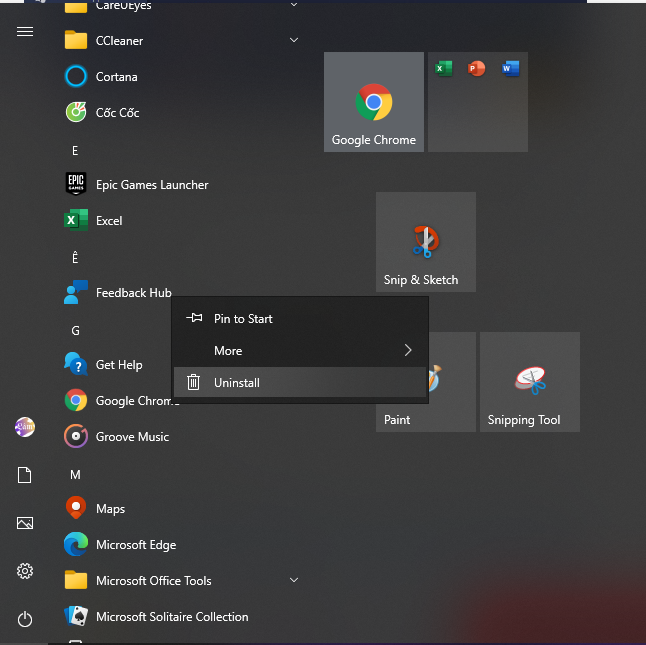Screen dimensions: 646x645
Task: Open Documents from the sidebar
Action: pyautogui.click(x=25, y=475)
